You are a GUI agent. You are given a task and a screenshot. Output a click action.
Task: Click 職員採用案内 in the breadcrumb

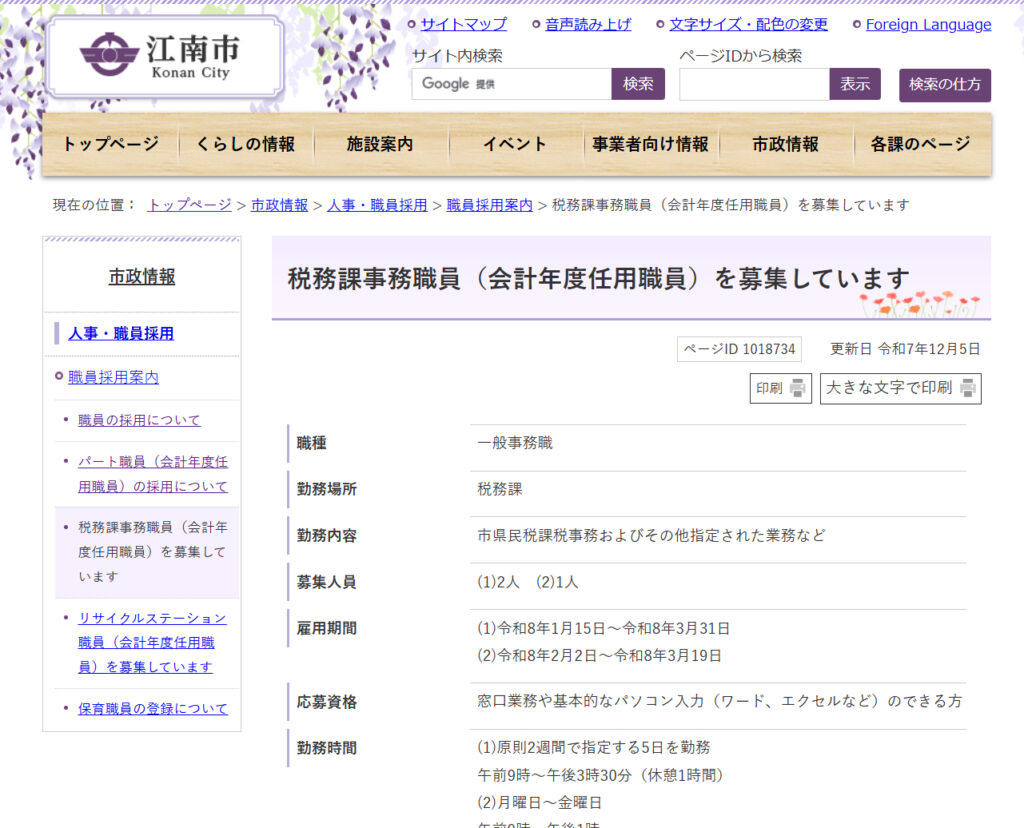tap(489, 204)
